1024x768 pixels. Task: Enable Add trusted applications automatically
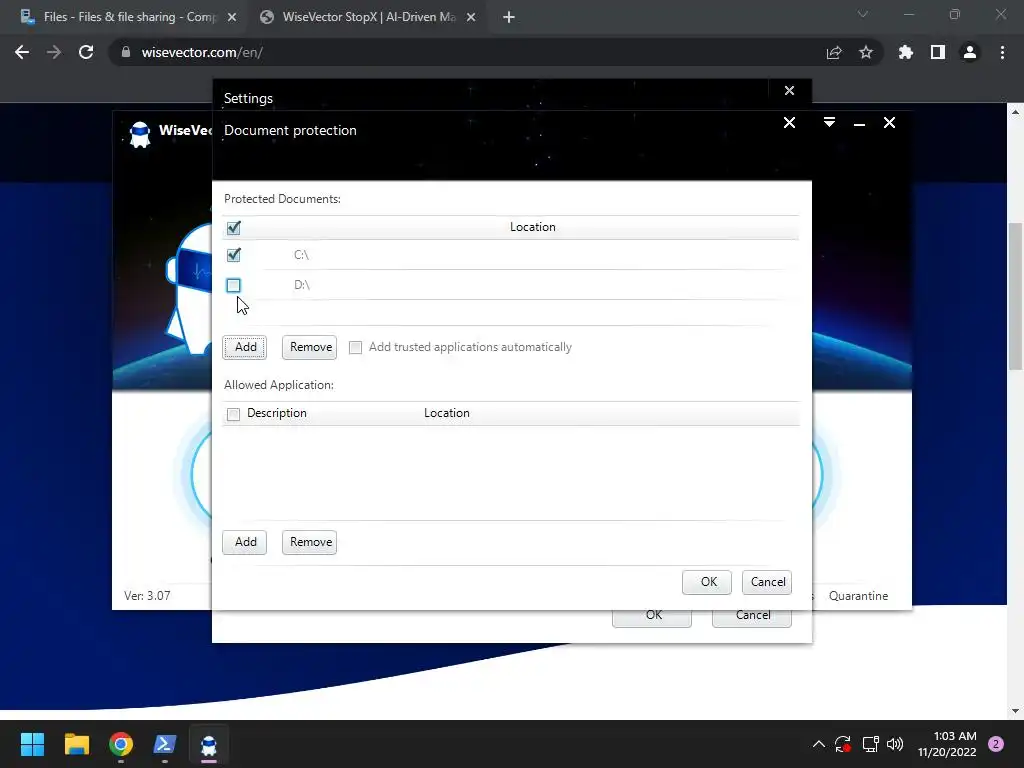(x=355, y=347)
